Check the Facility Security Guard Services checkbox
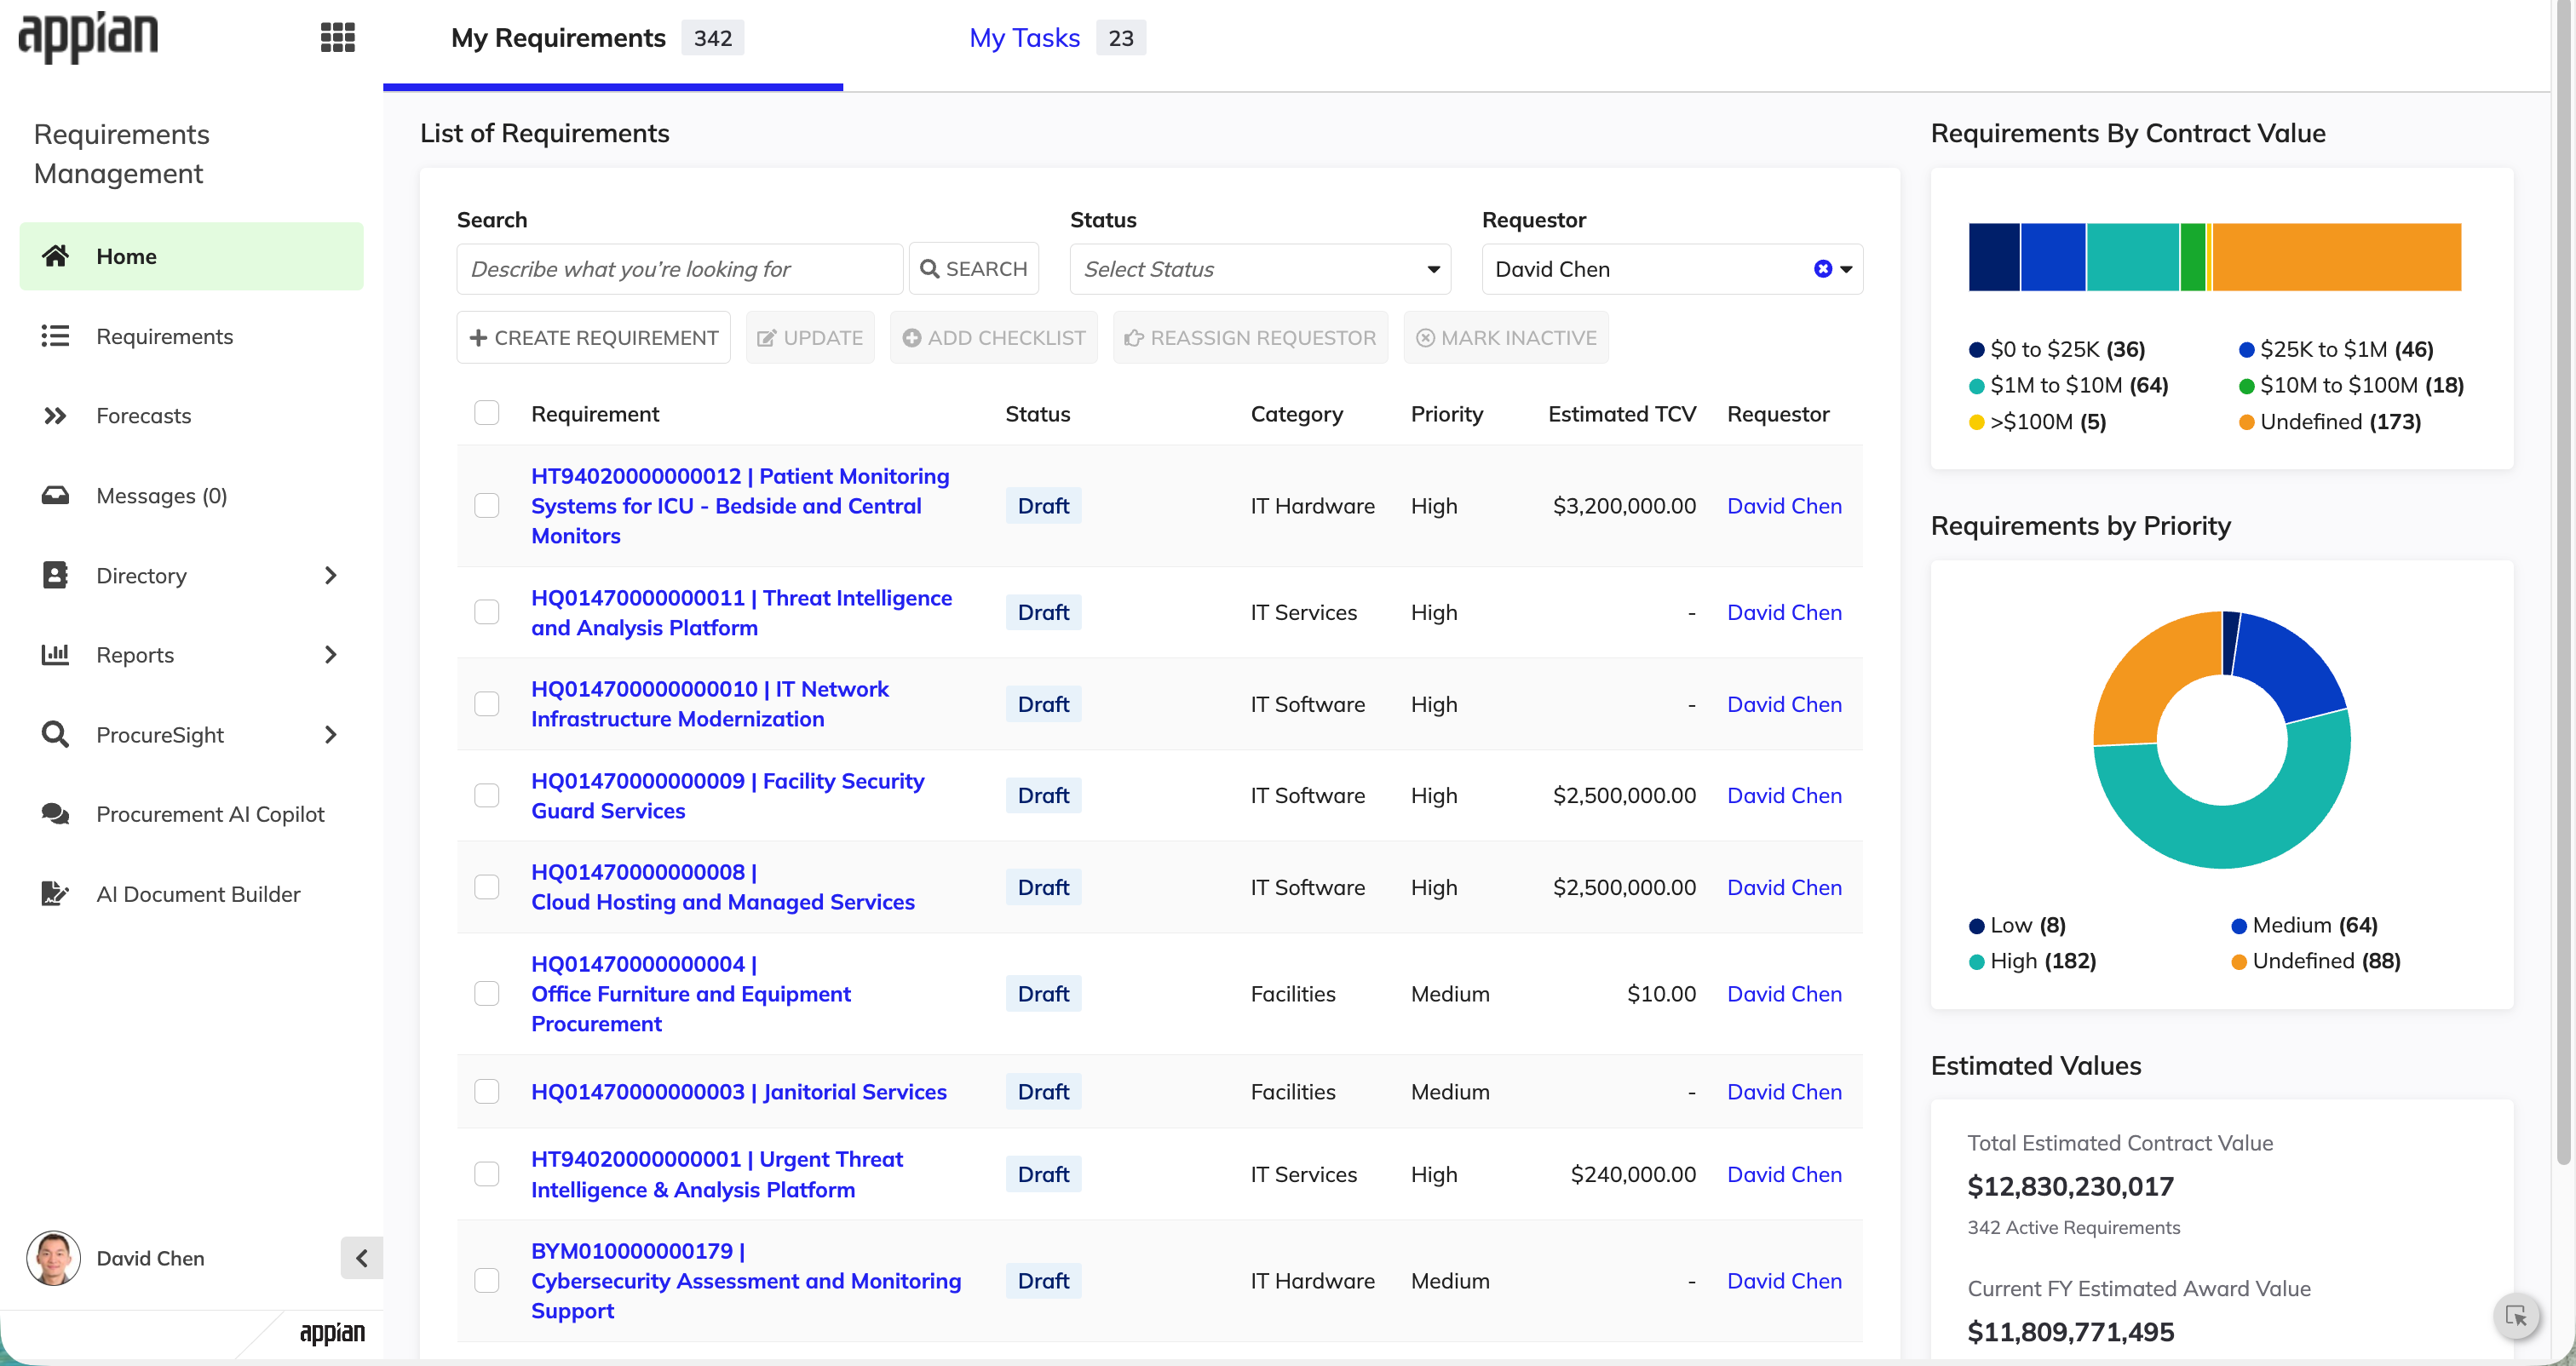This screenshot has height=1366, width=2576. (487, 796)
